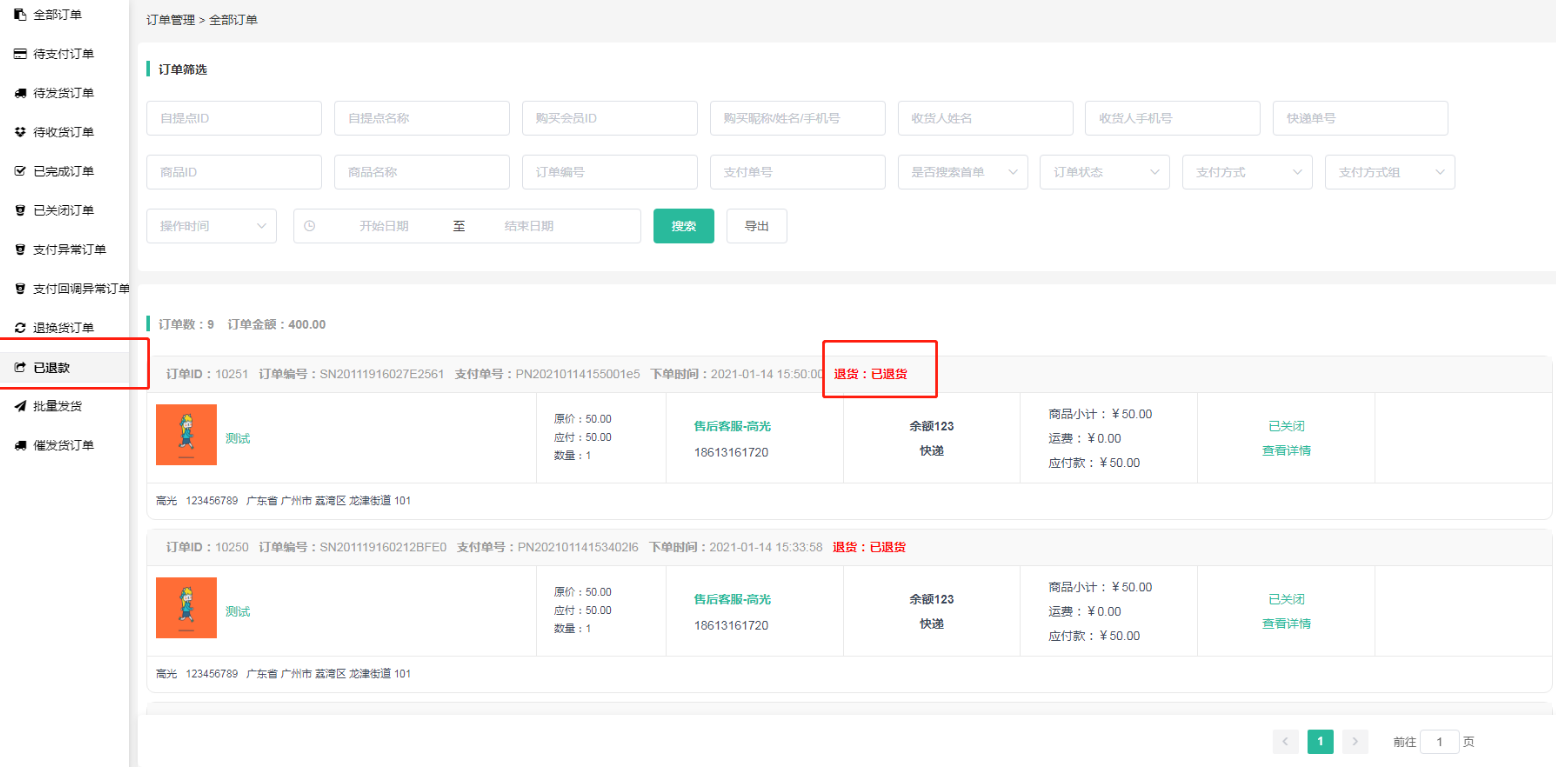This screenshot has height=775, width=1556.
Task: Open 已关闭订单 in sidebar menu
Action: pyautogui.click(x=63, y=210)
